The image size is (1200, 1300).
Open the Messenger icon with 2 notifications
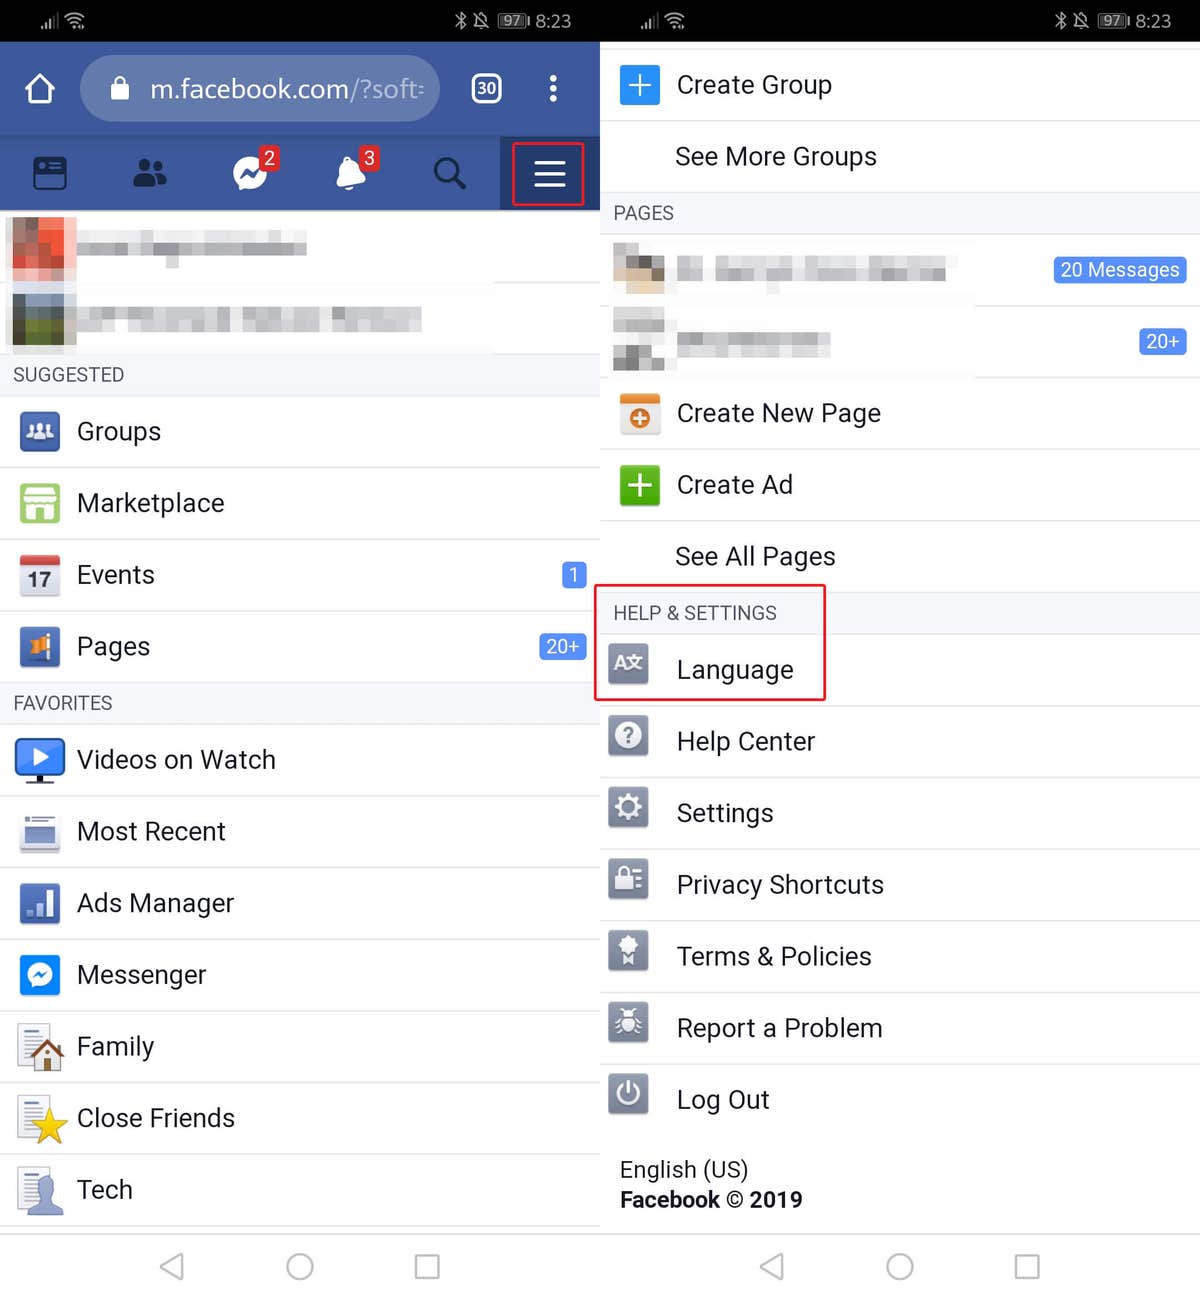pos(251,172)
